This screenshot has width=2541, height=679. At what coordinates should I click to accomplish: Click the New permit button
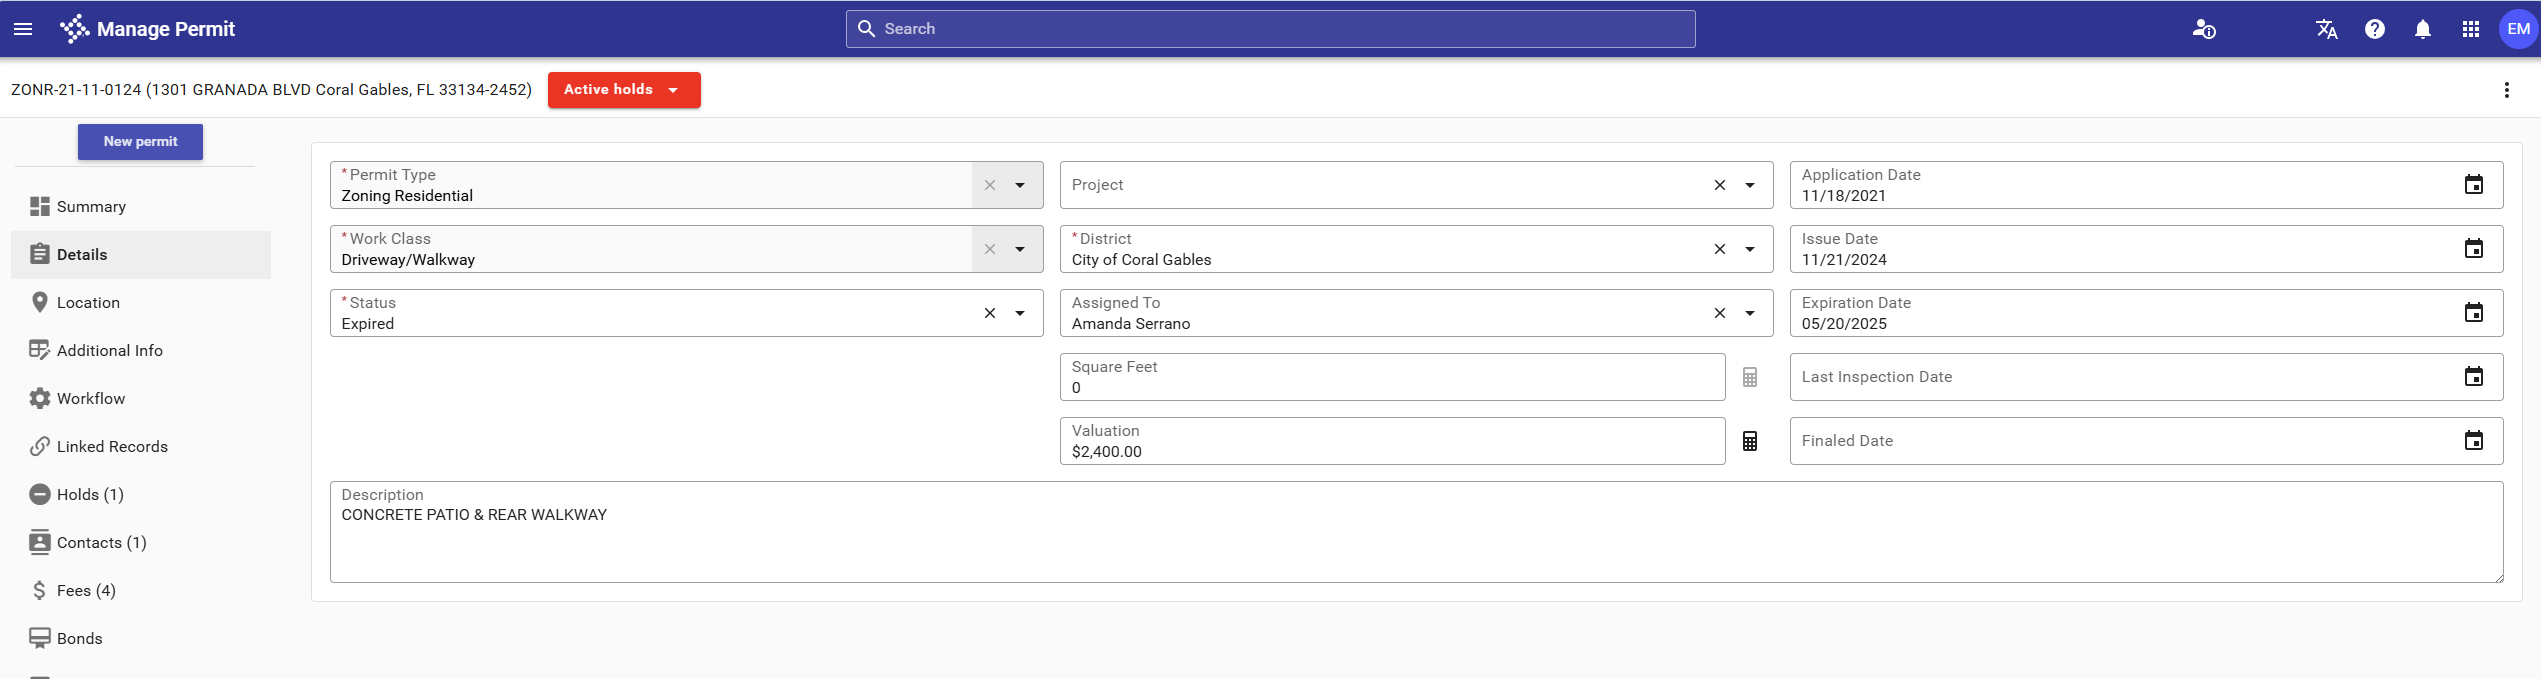click(140, 142)
